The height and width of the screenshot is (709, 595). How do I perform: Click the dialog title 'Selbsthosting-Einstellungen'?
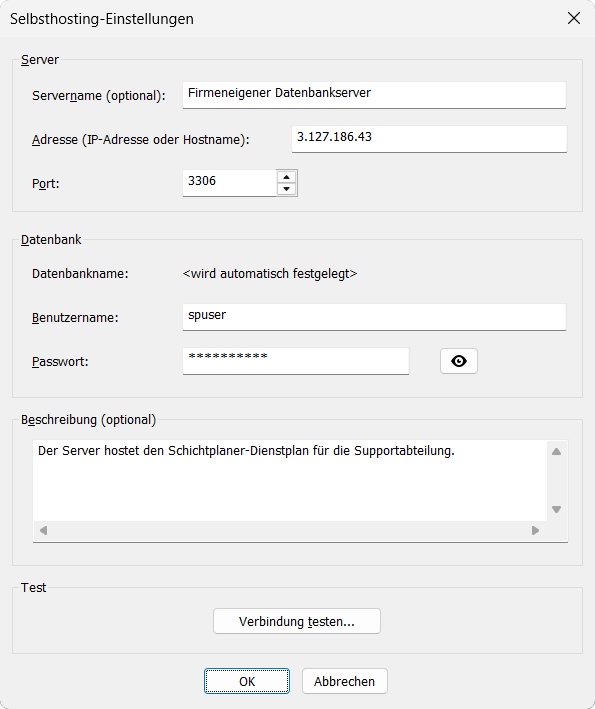click(x=102, y=19)
